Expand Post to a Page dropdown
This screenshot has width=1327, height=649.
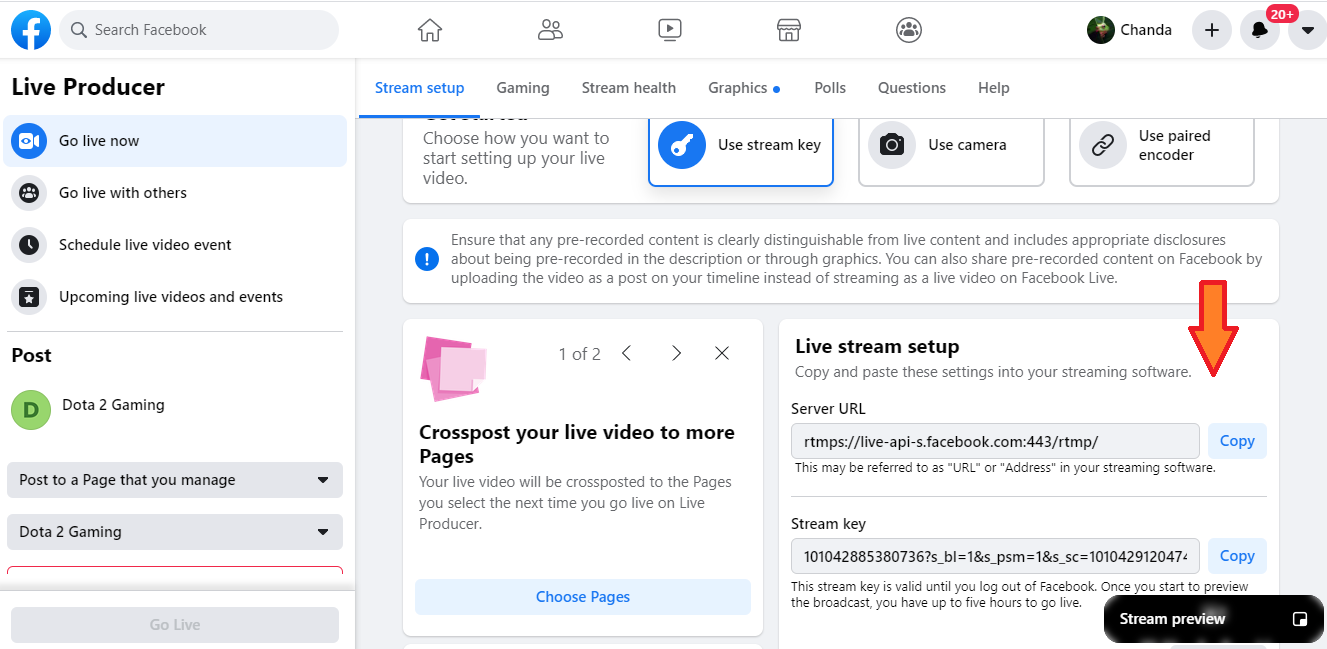(175, 480)
